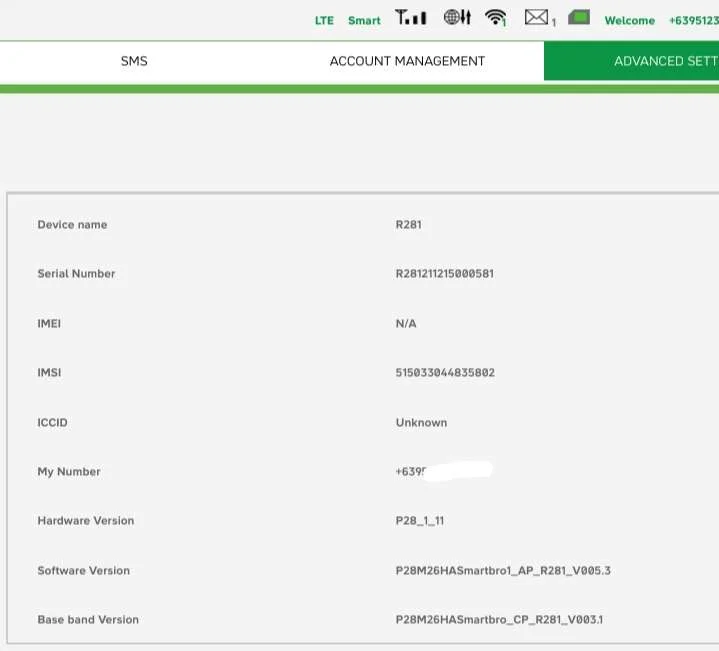Click the +6395123 phone number in header
The height and width of the screenshot is (651, 719).
click(x=694, y=21)
